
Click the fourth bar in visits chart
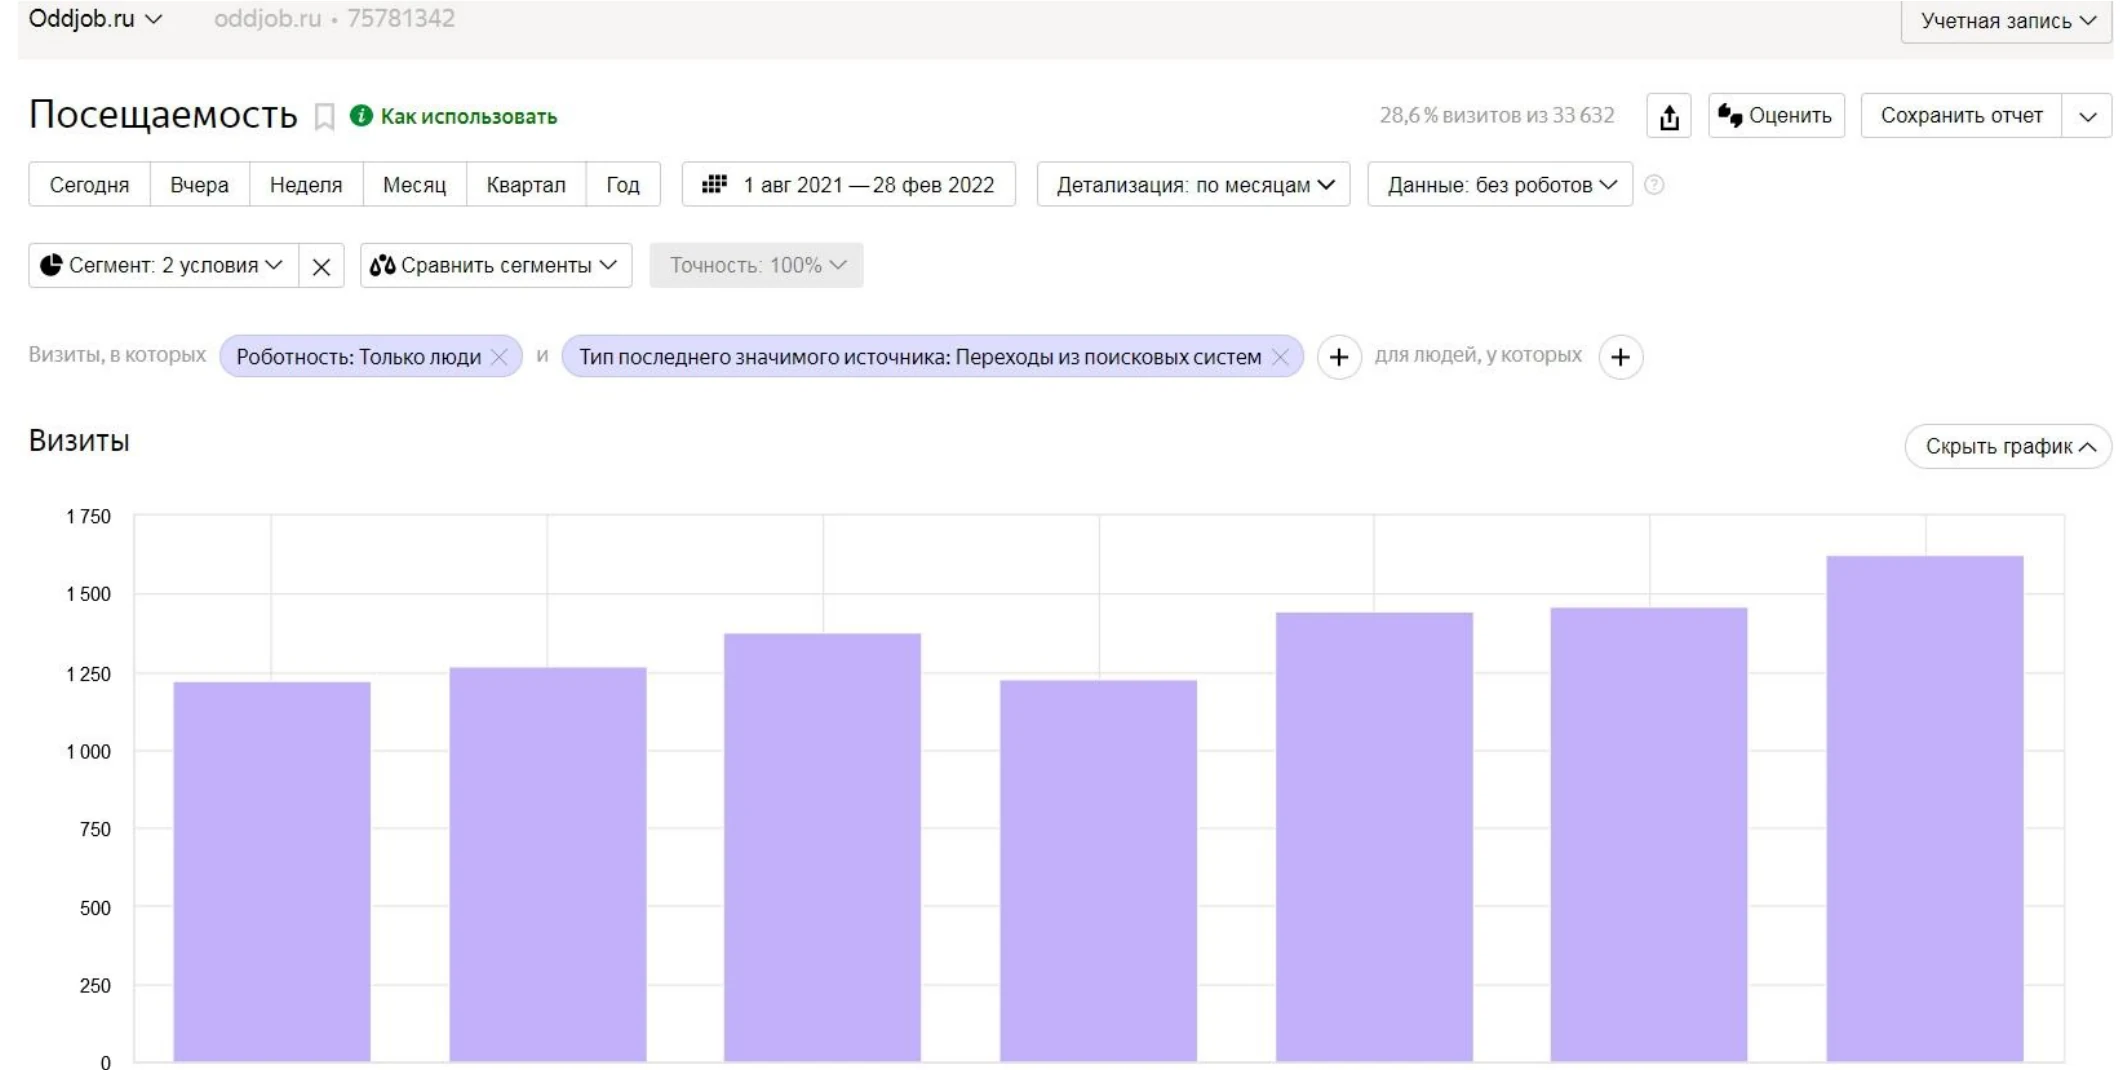(x=1098, y=870)
